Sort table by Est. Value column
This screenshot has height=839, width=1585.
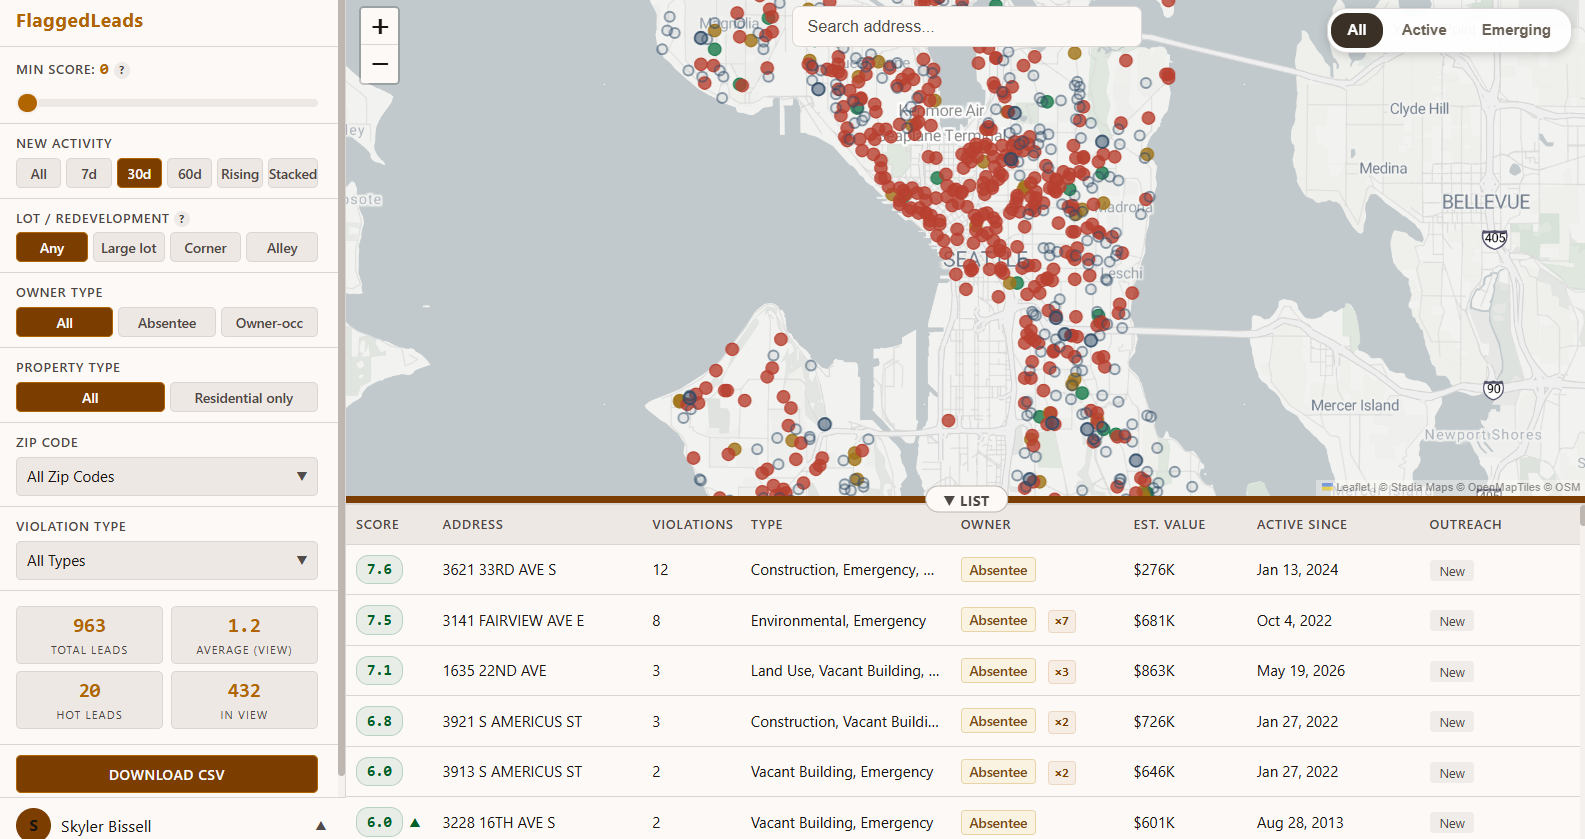(x=1169, y=525)
